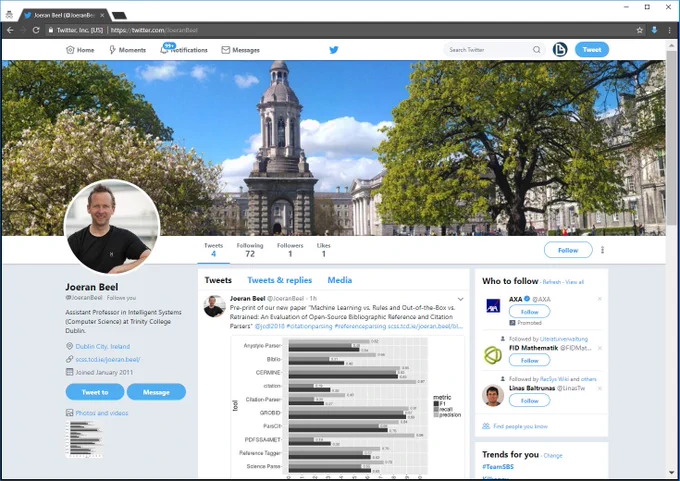Click Joeran Beel's large profile photo
The width and height of the screenshot is (680, 481).
112,227
